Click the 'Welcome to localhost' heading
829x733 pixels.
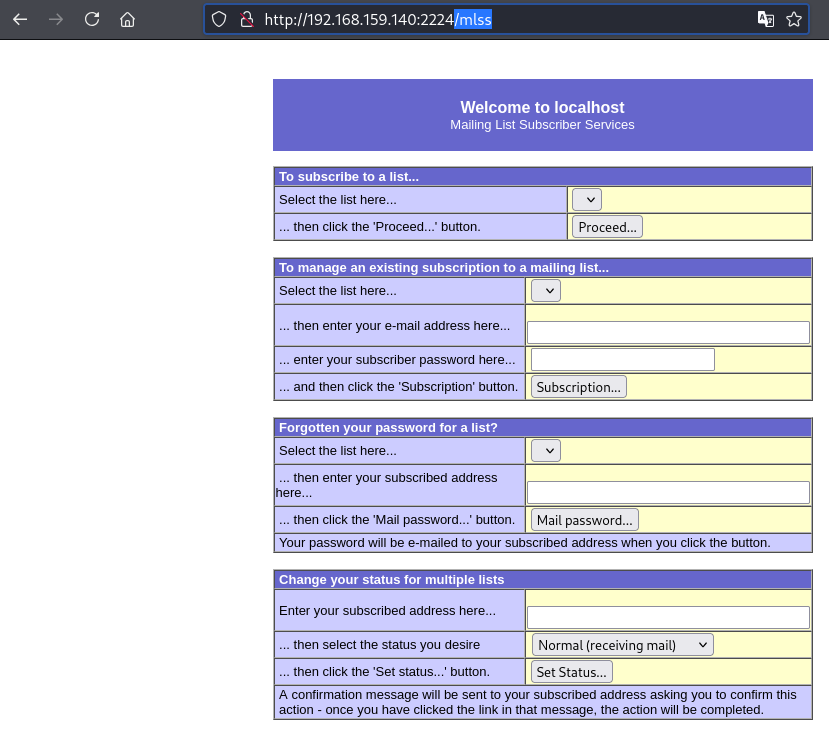click(542, 107)
